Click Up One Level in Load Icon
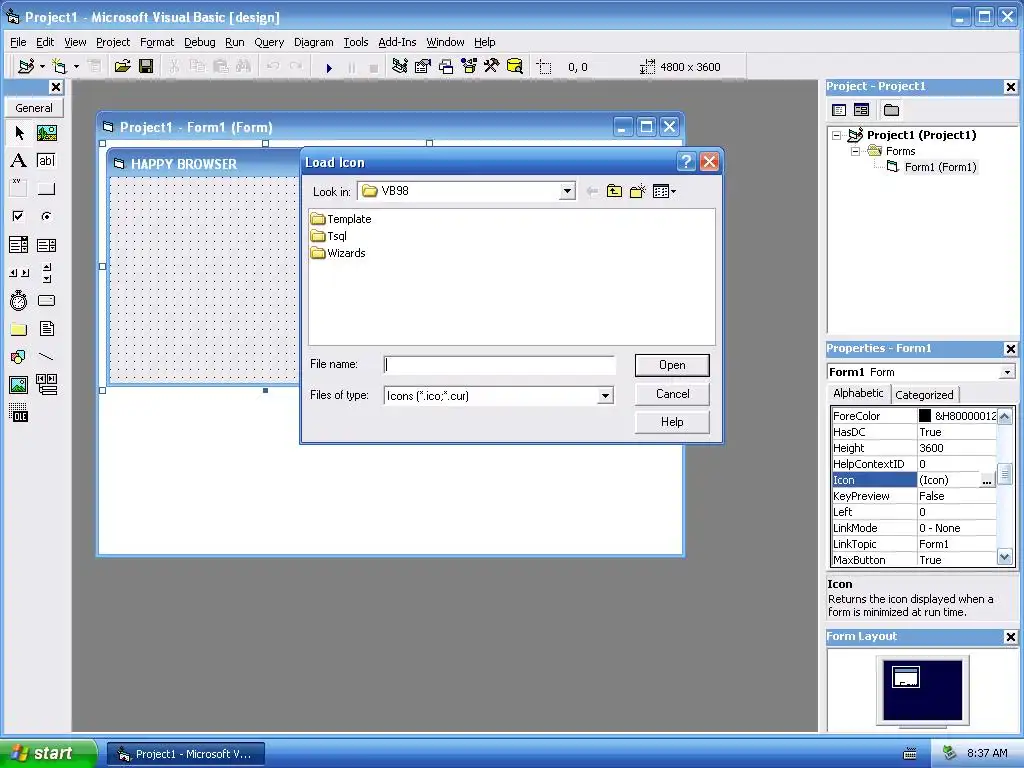 614,191
